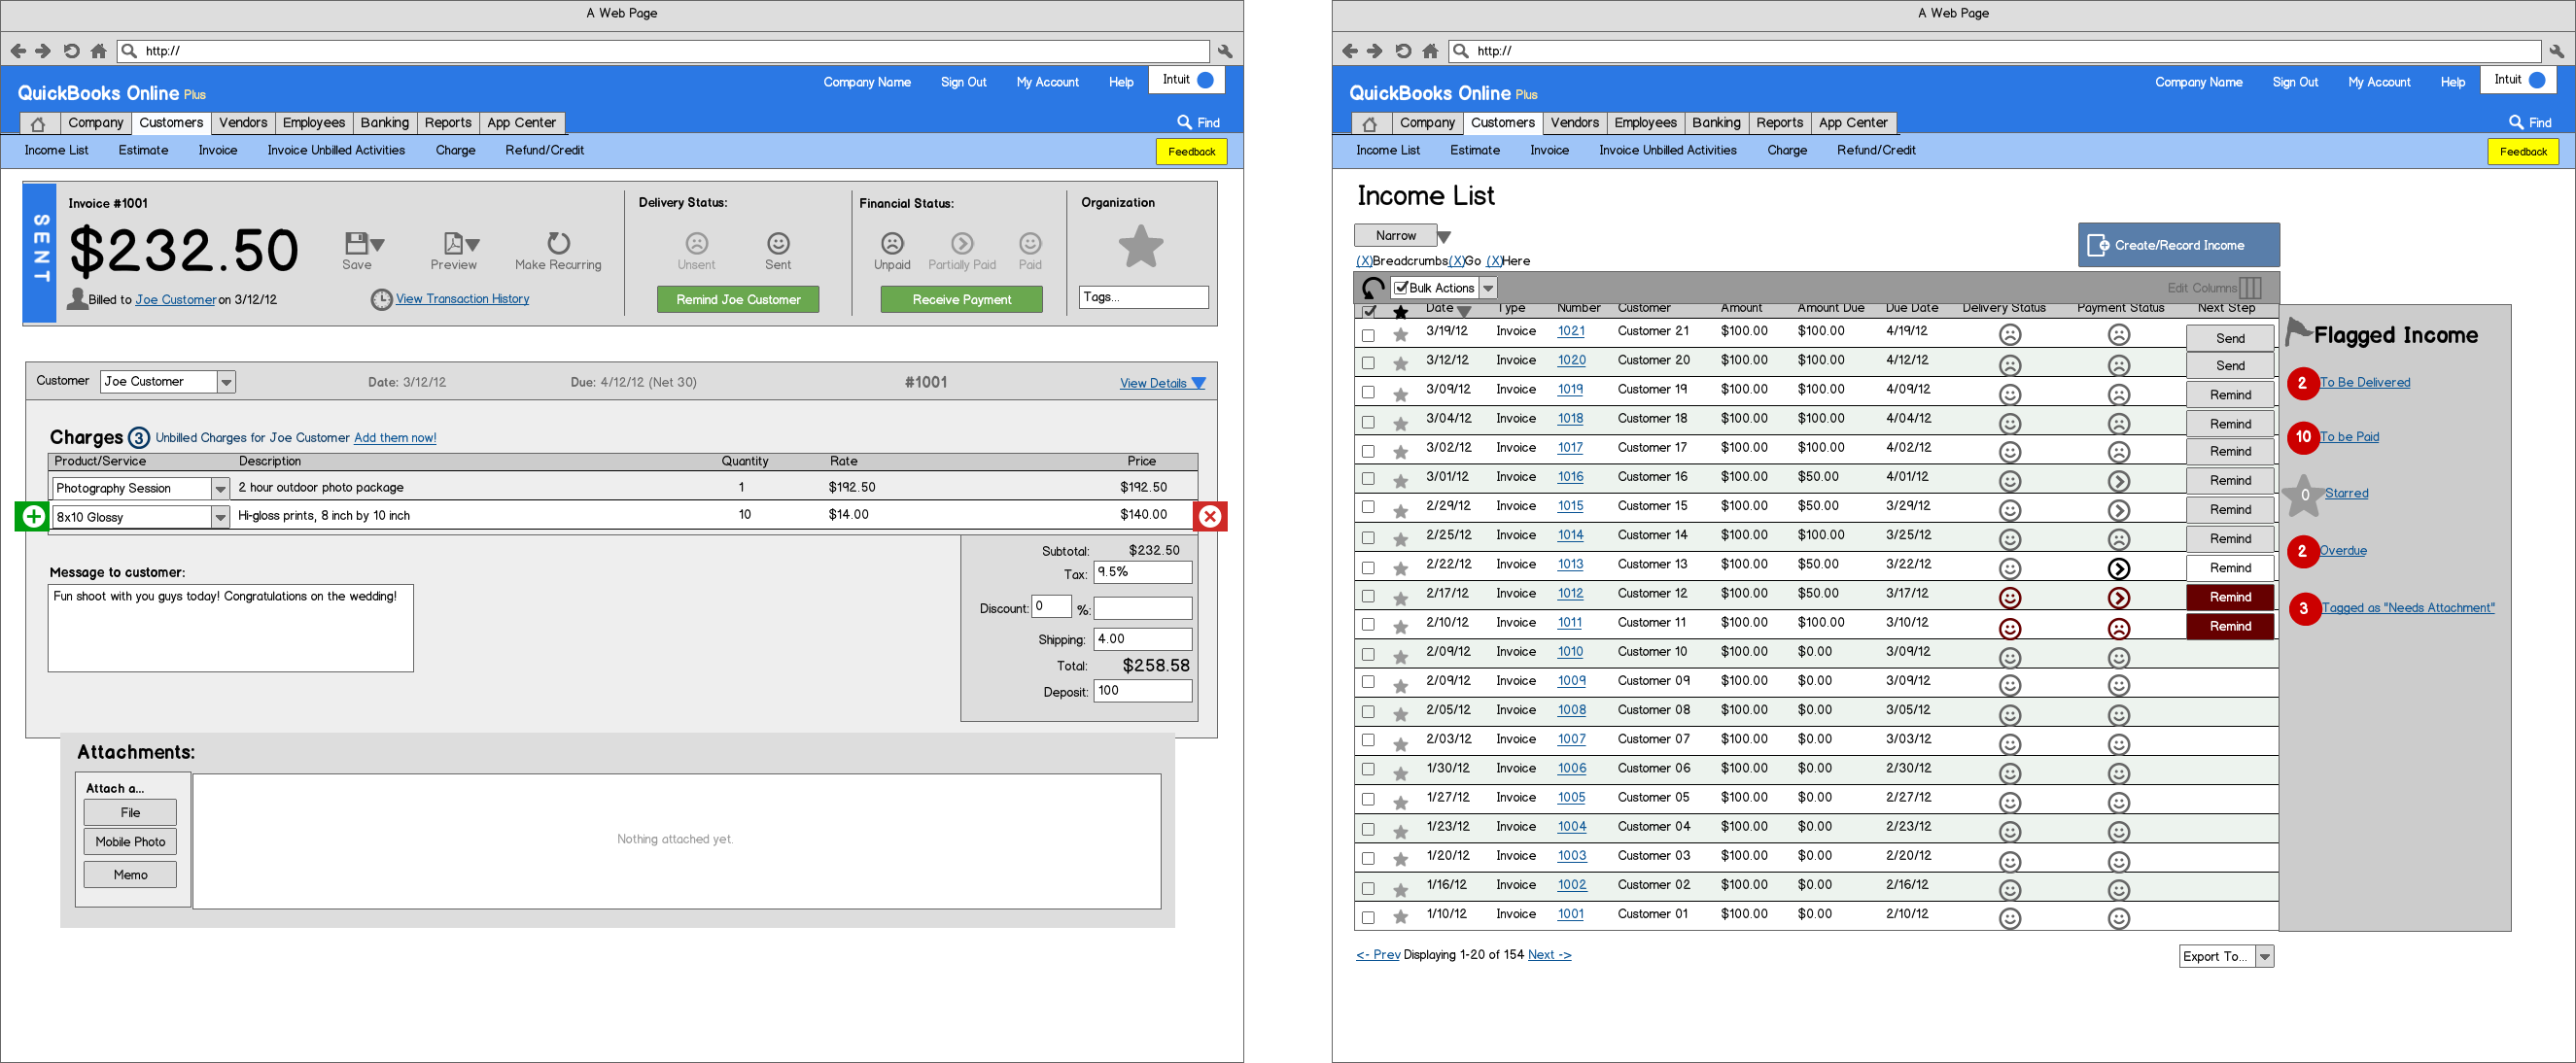Select the Partially Paid status icon
The width and height of the screenshot is (2576, 1063).
[x=962, y=243]
